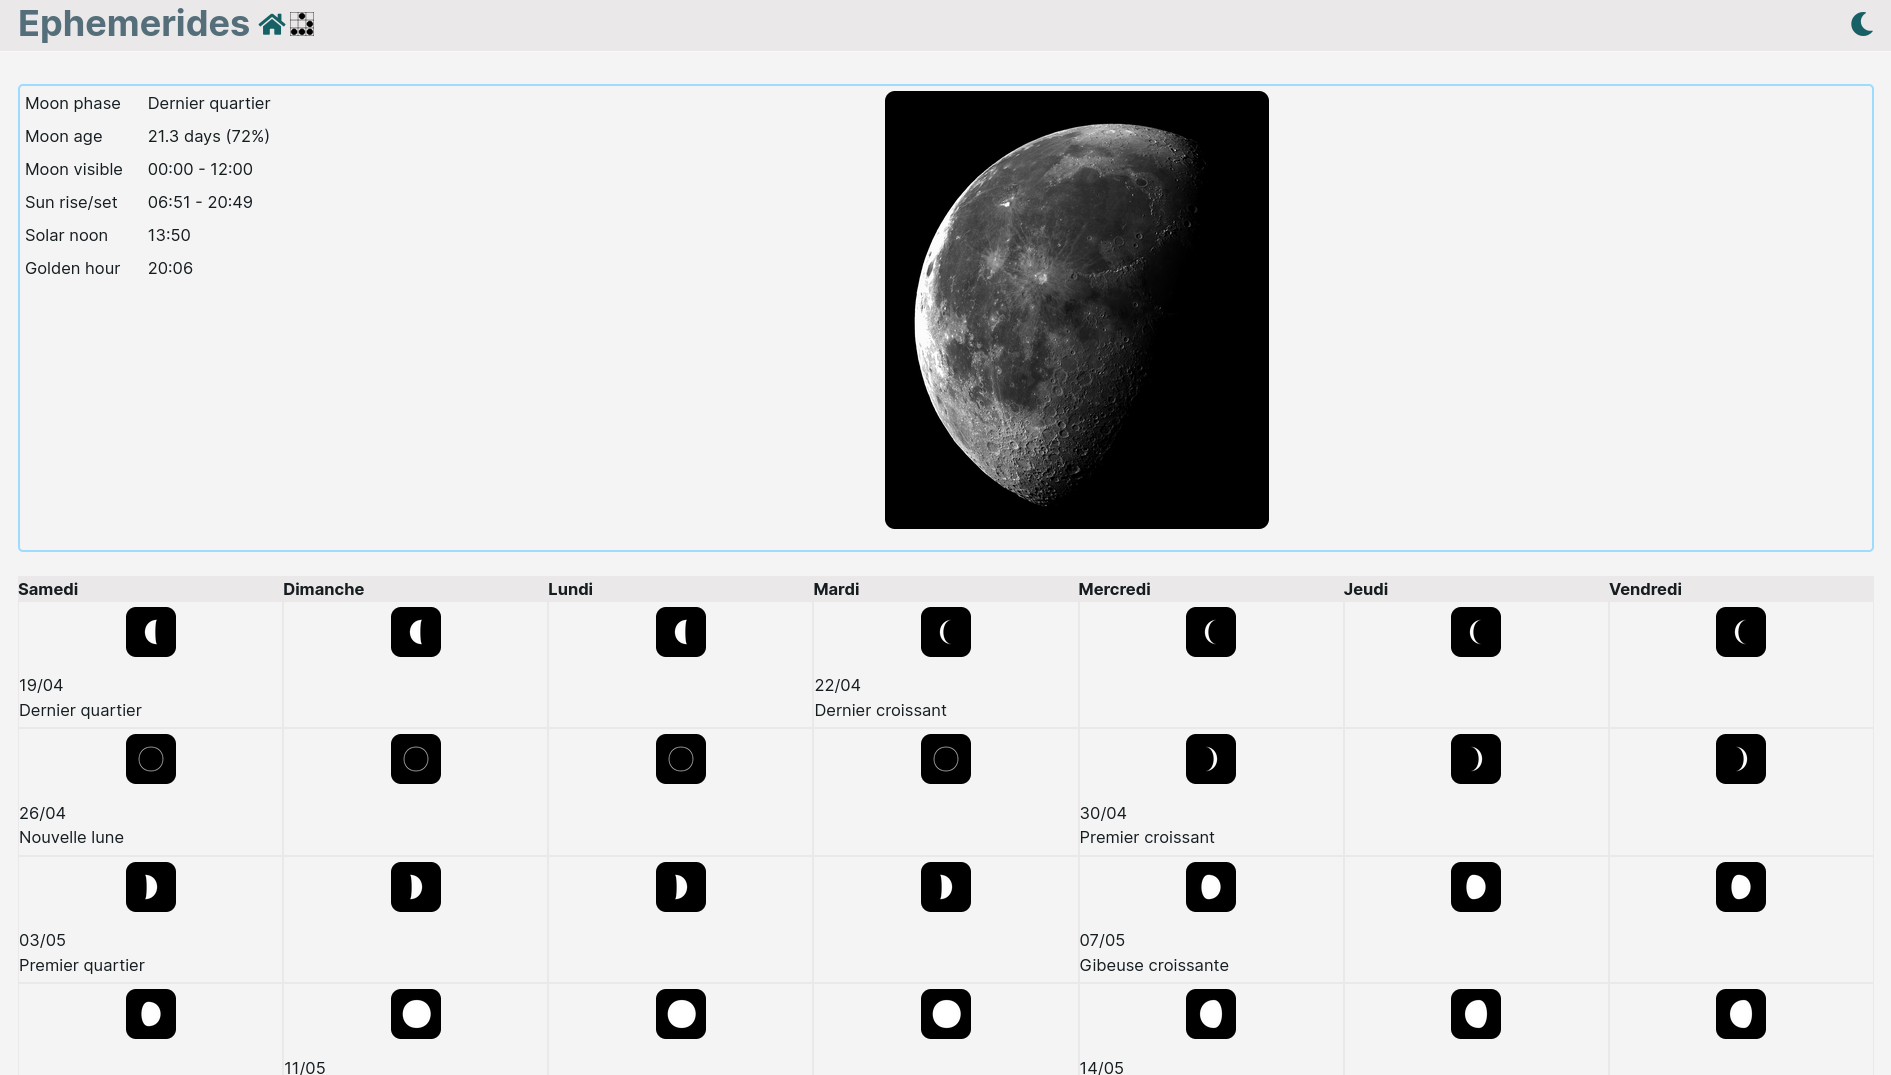Select the half moon icon above 03/05

[151, 887]
